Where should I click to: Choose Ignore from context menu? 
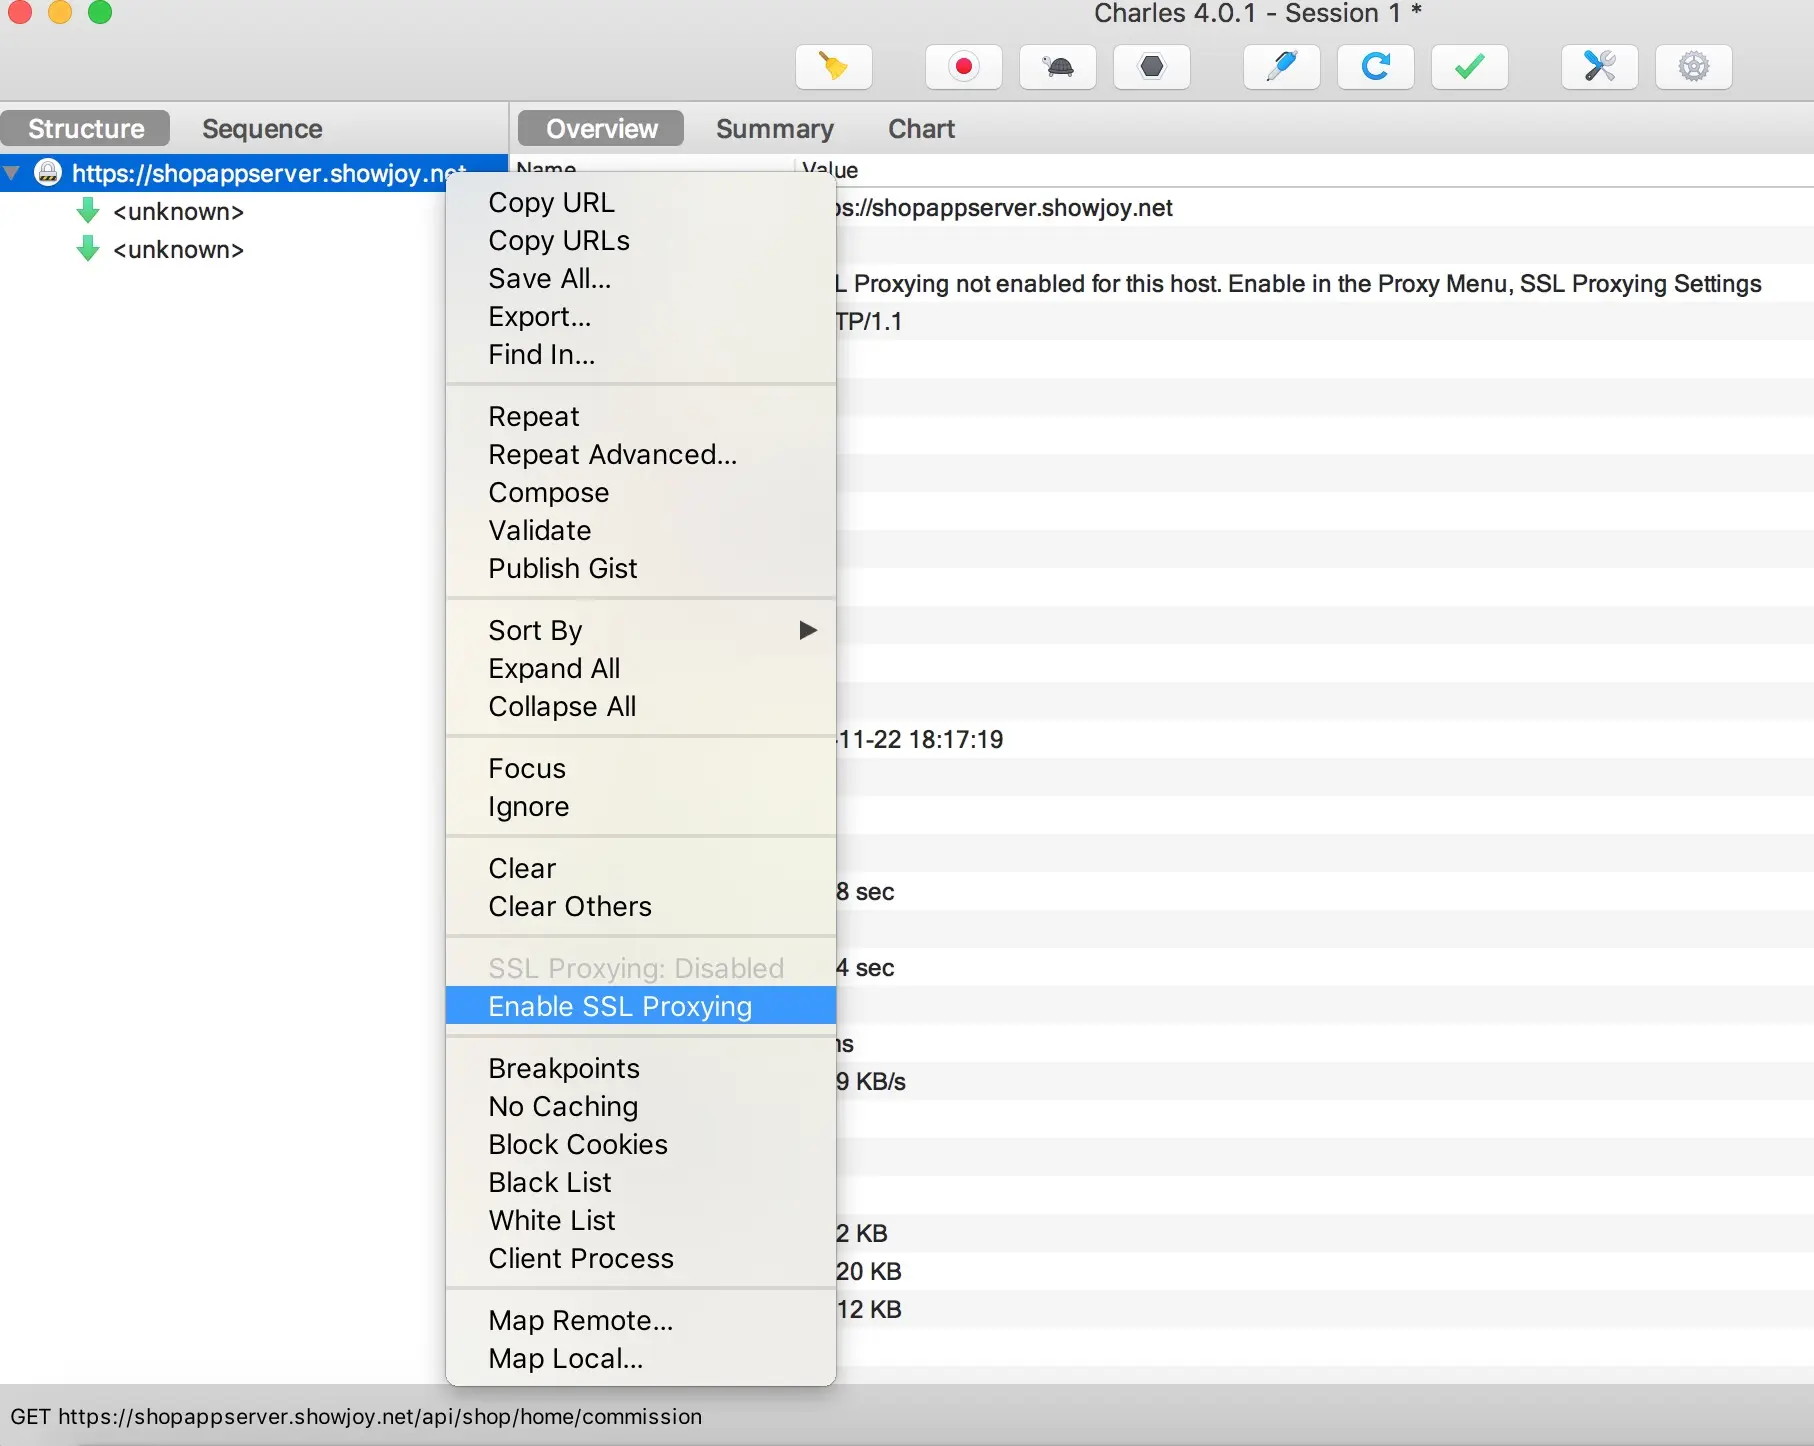[x=641, y=807]
